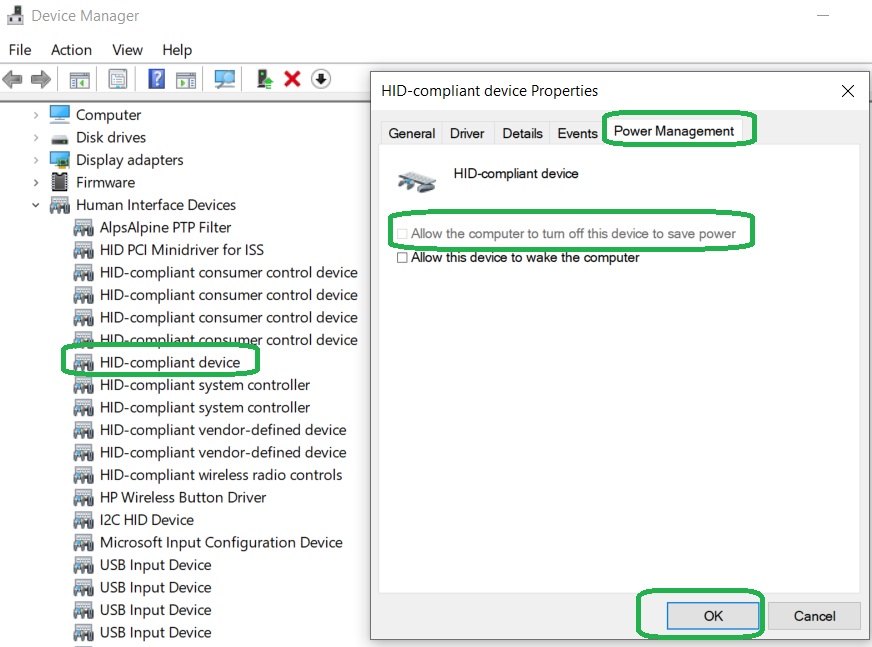Click the Back arrow toolbar icon

[13, 80]
